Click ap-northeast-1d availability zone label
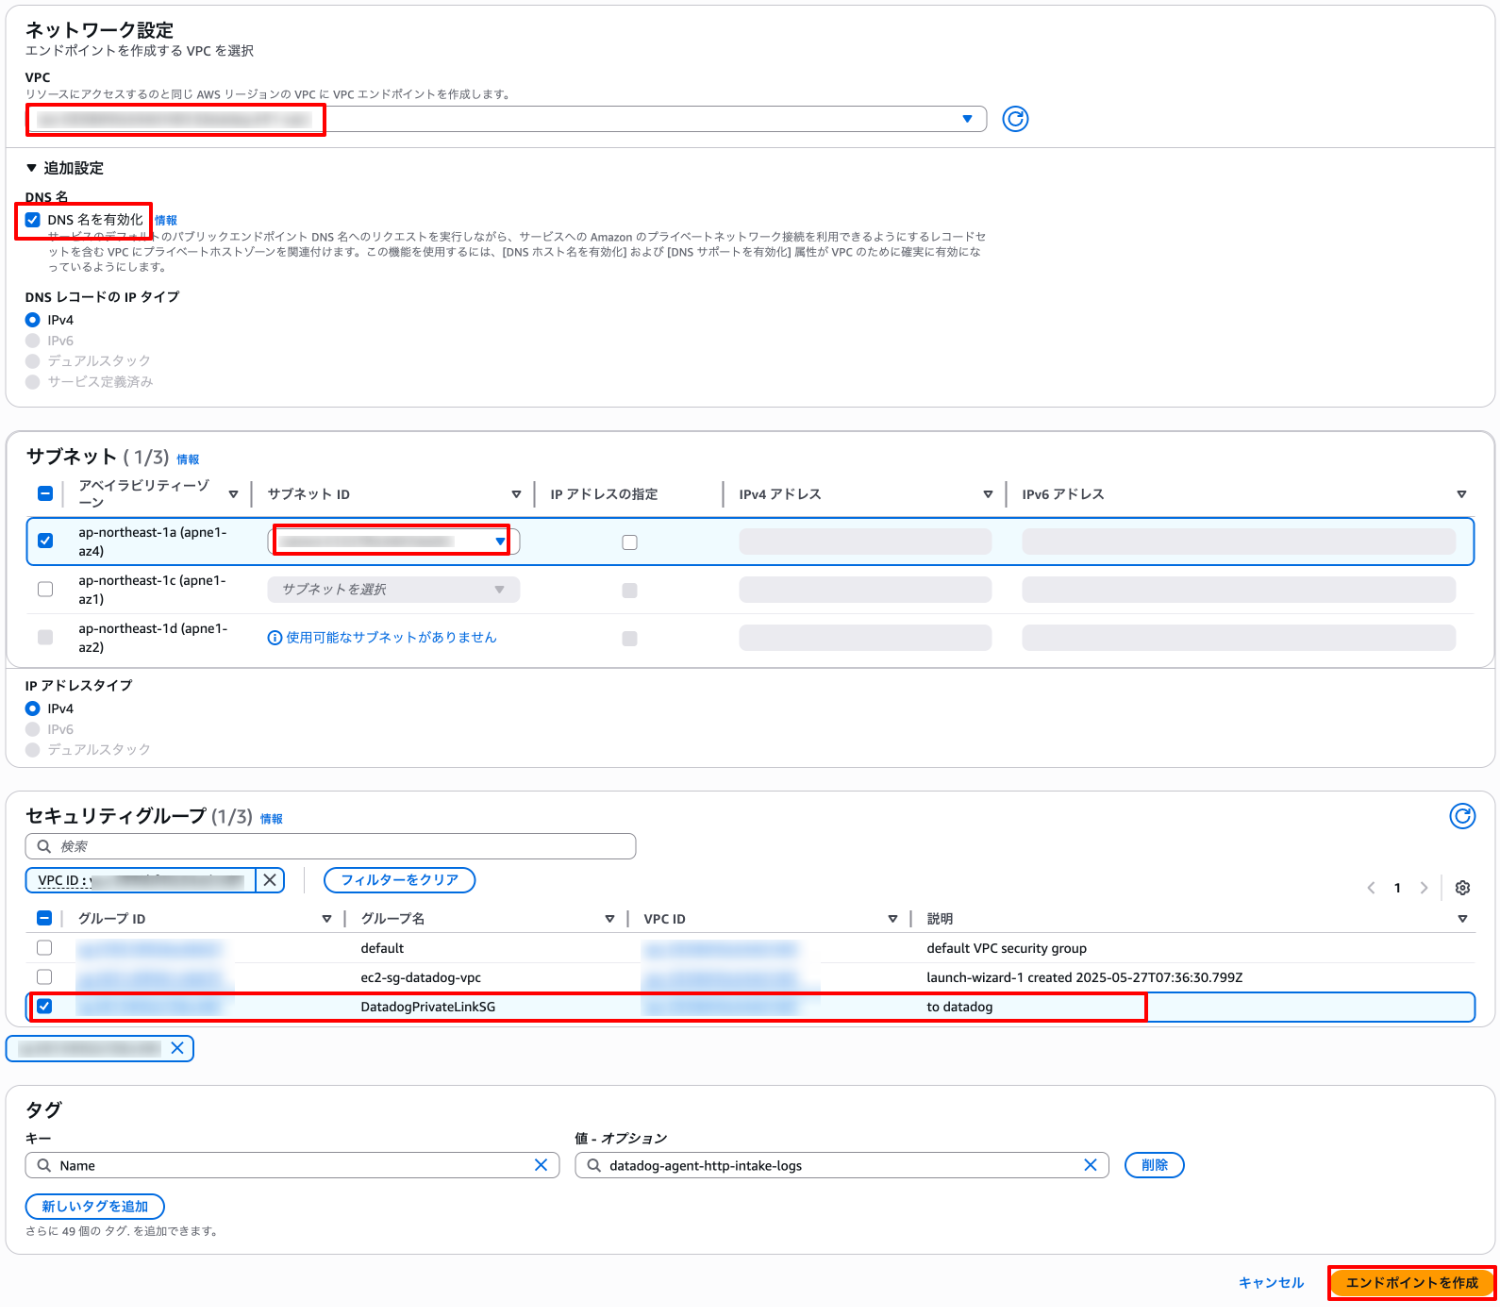Image resolution: width=1500 pixels, height=1307 pixels. [153, 638]
